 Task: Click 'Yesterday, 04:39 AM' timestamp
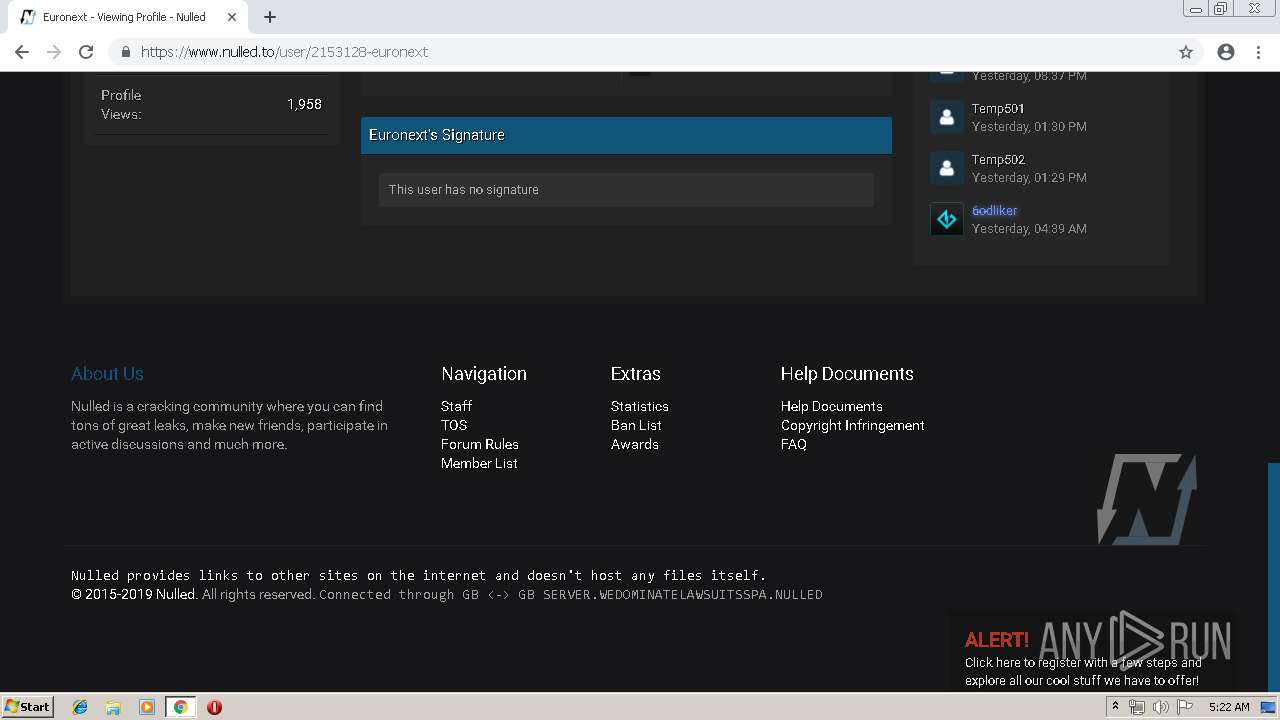pyautogui.click(x=1029, y=229)
